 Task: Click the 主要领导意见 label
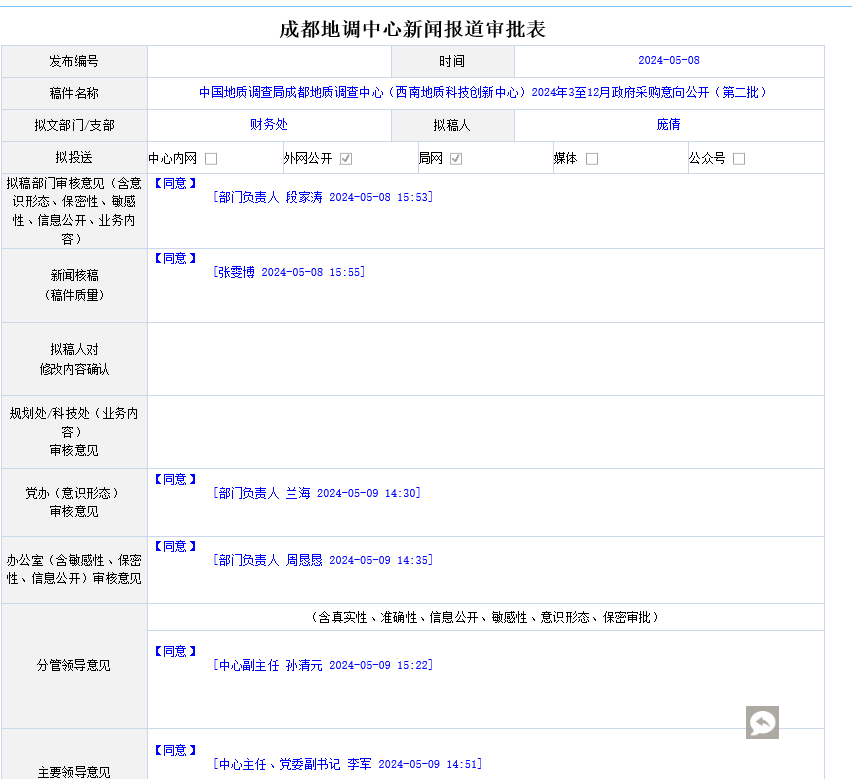[x=74, y=771]
